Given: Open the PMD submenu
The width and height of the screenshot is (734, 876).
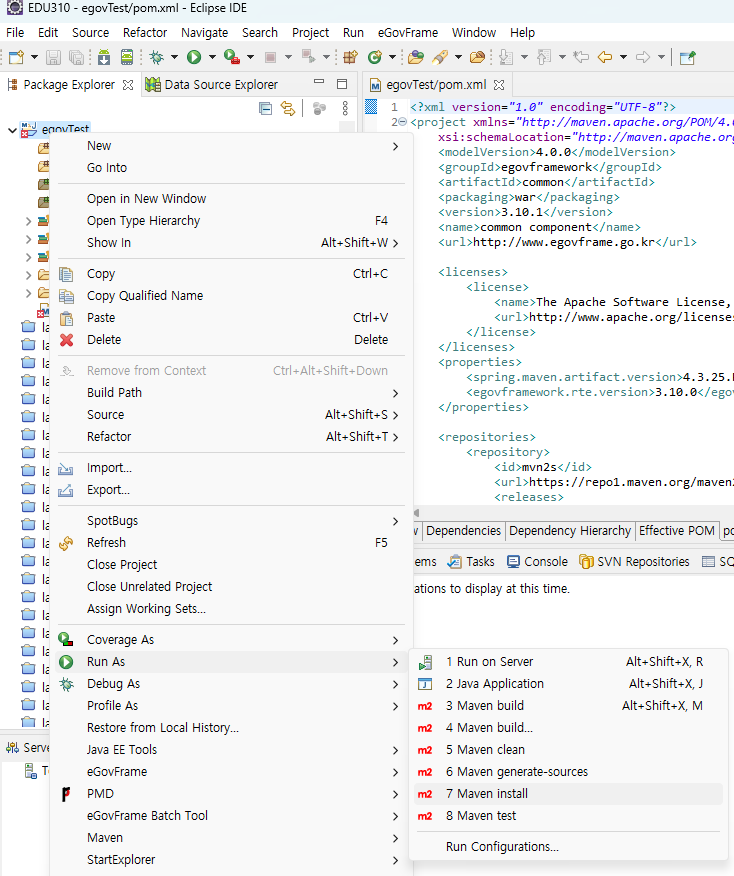Looking at the screenshot, I should tap(231, 794).
